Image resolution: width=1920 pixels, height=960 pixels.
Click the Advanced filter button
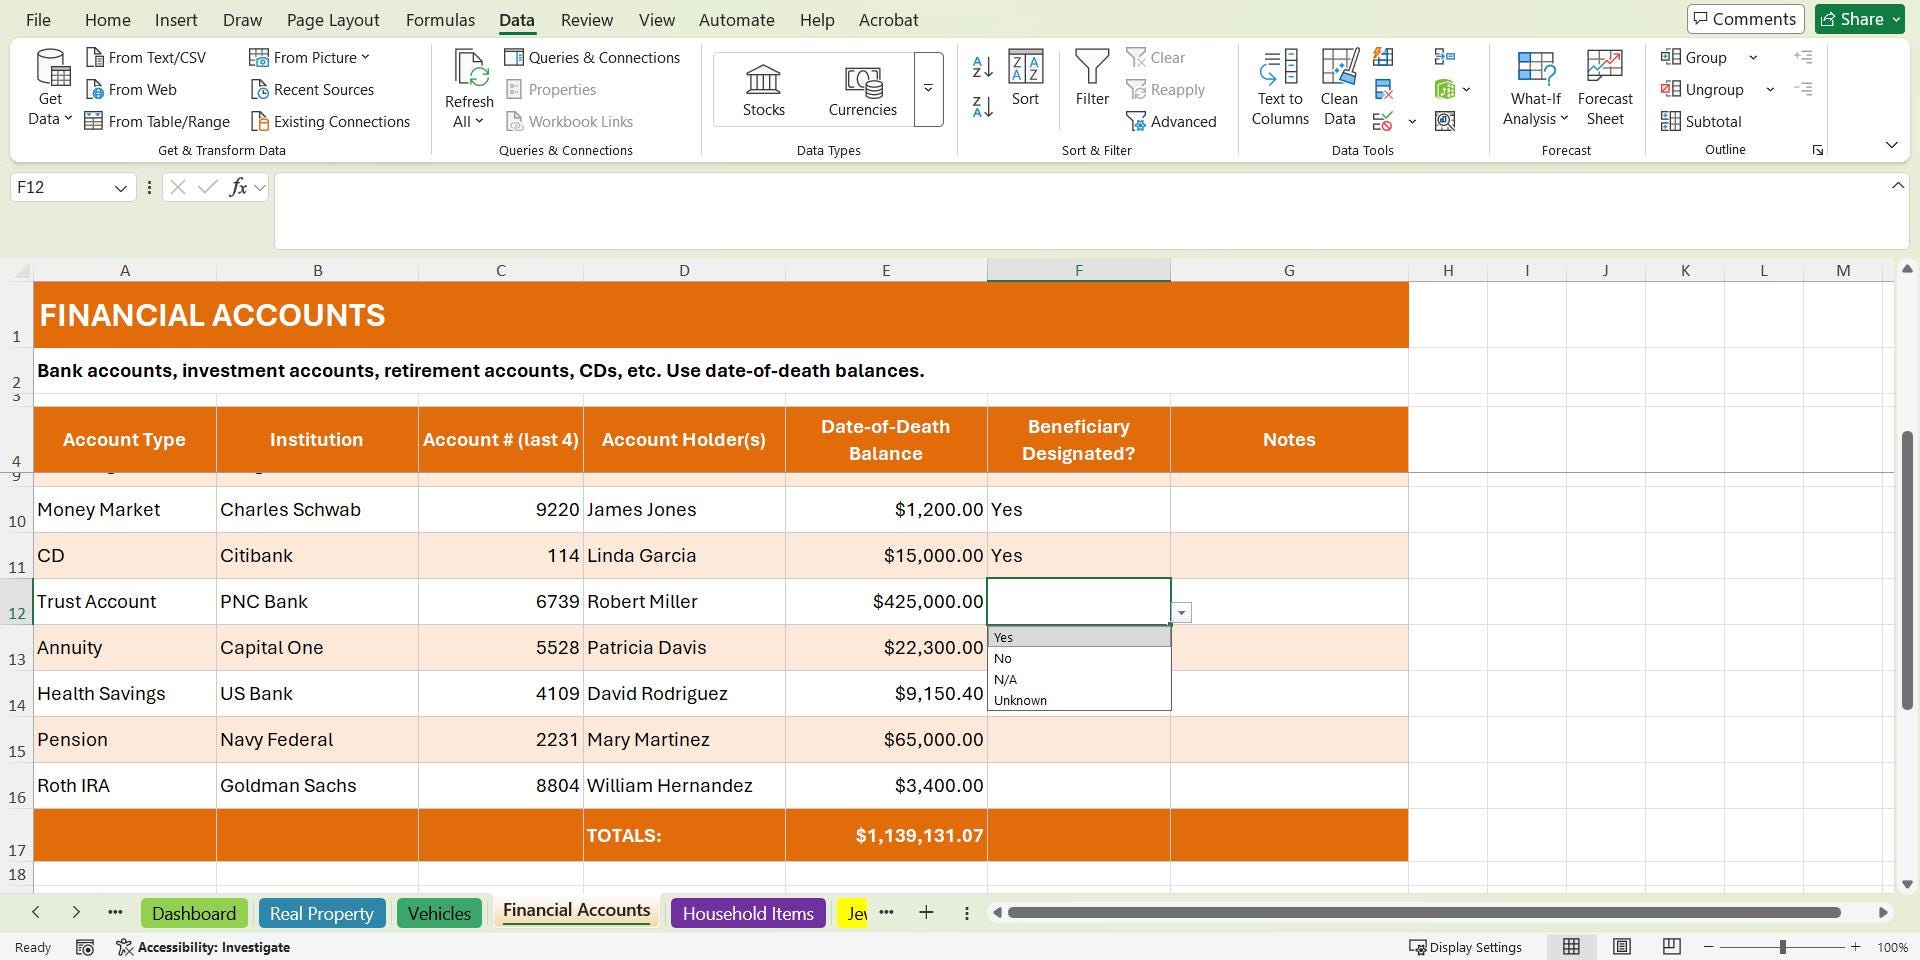pyautogui.click(x=1171, y=121)
